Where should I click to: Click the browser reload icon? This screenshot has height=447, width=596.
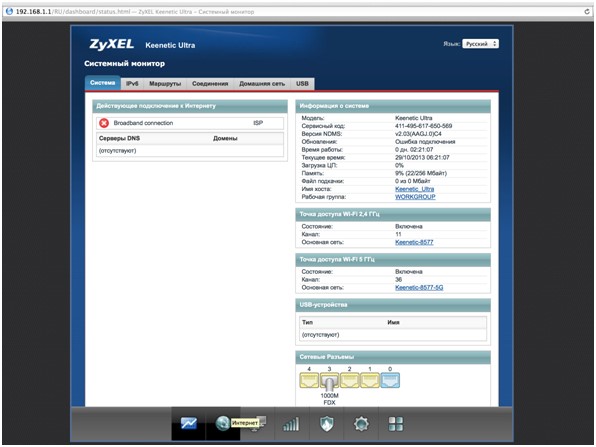click(x=587, y=12)
